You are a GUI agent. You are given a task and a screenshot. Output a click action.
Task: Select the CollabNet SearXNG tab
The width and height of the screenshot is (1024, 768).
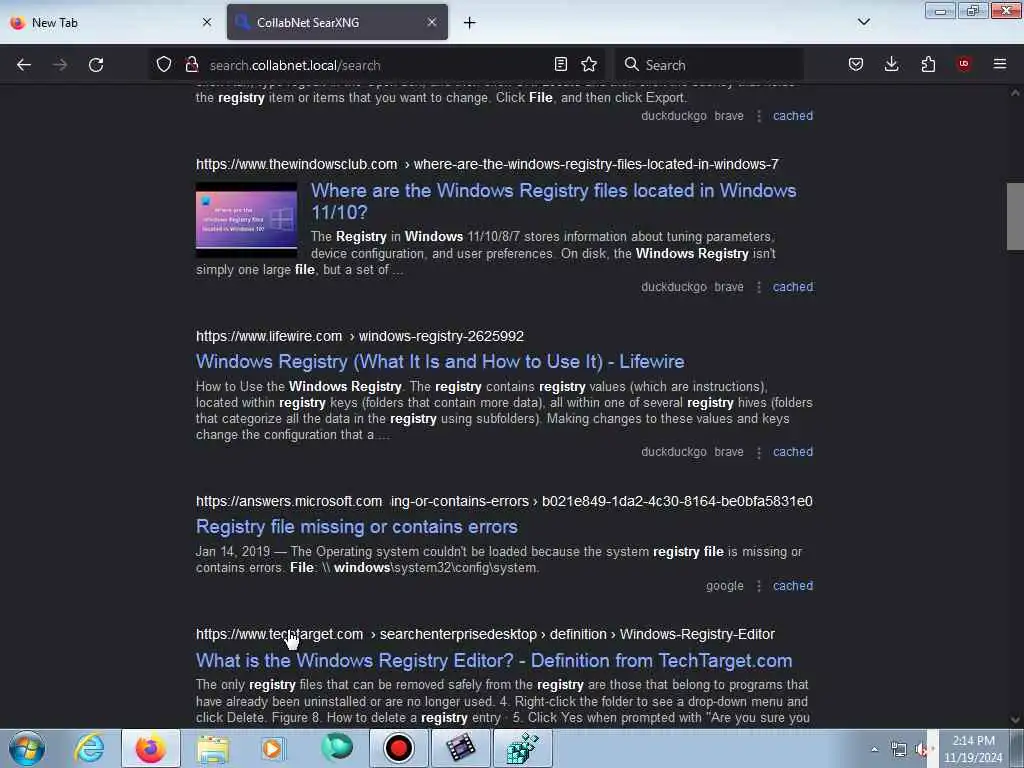click(x=337, y=22)
